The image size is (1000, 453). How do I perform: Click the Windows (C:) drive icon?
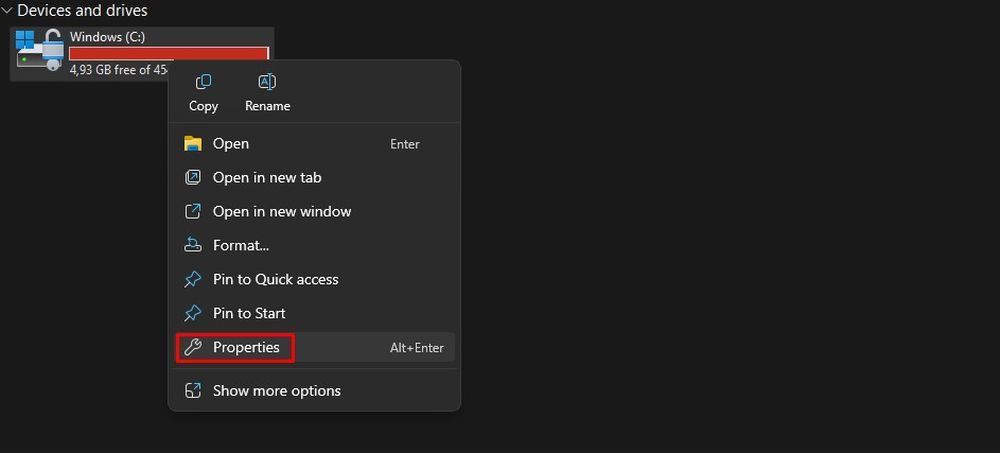[39, 51]
